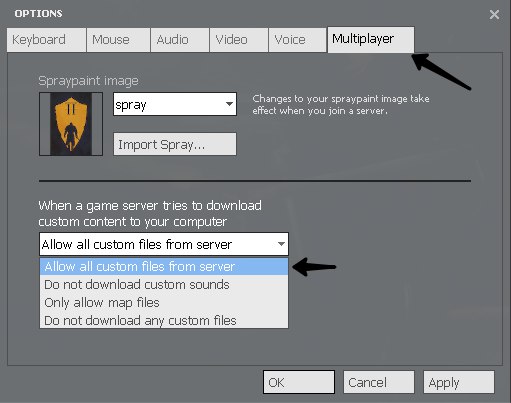The width and height of the screenshot is (511, 403).
Task: Close the Options dialog with X
Action: [x=494, y=14]
